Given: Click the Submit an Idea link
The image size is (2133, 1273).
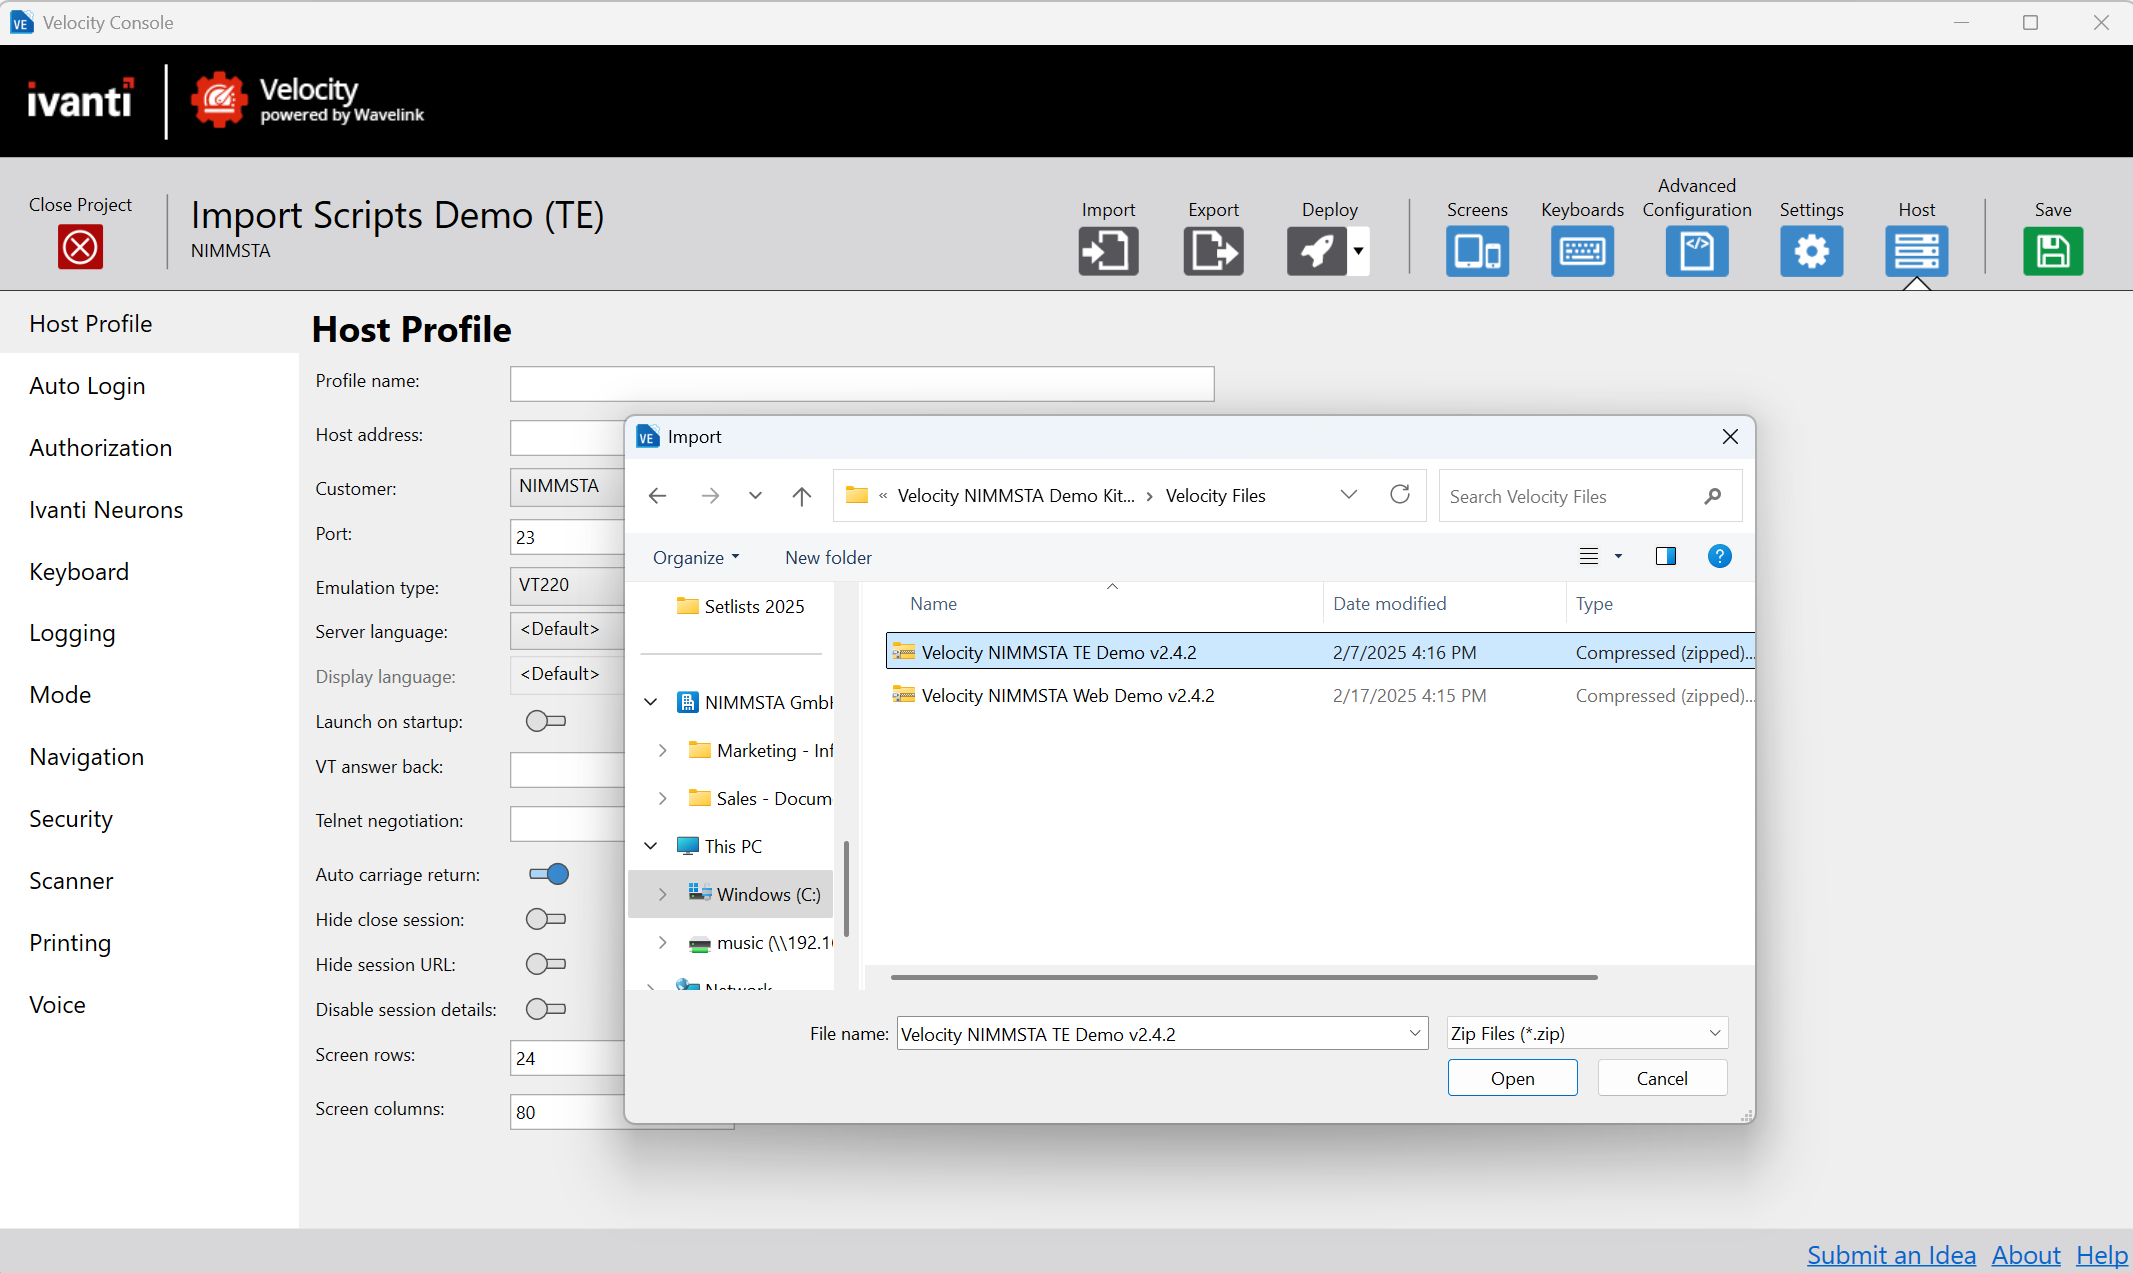Looking at the screenshot, I should 1891,1255.
